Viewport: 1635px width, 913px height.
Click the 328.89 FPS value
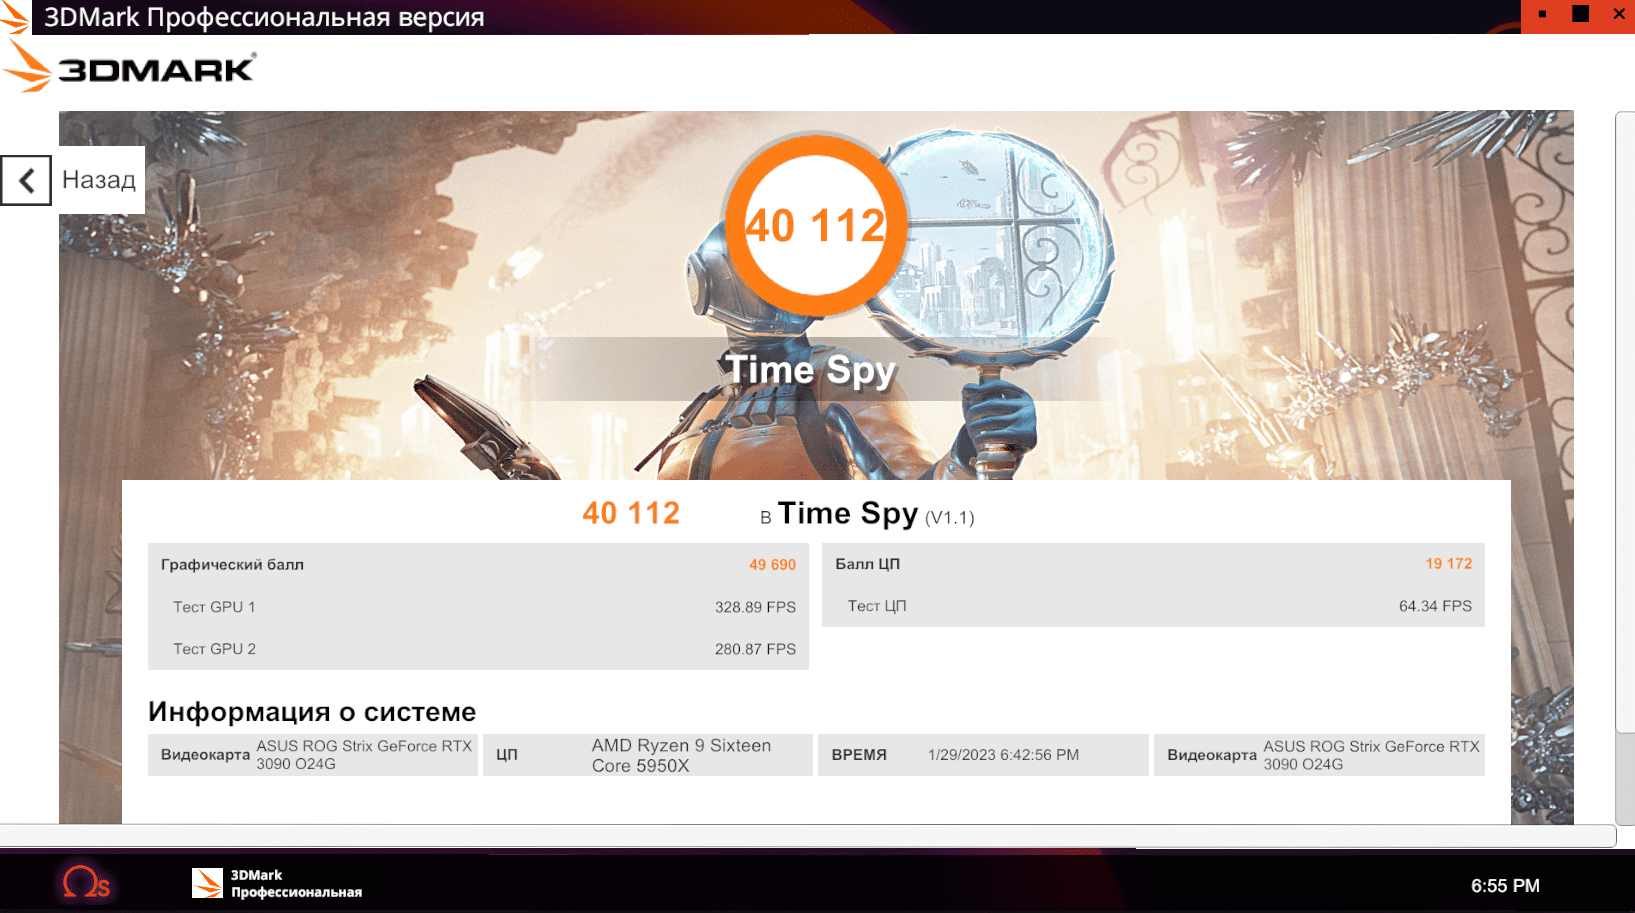pyautogui.click(x=755, y=607)
